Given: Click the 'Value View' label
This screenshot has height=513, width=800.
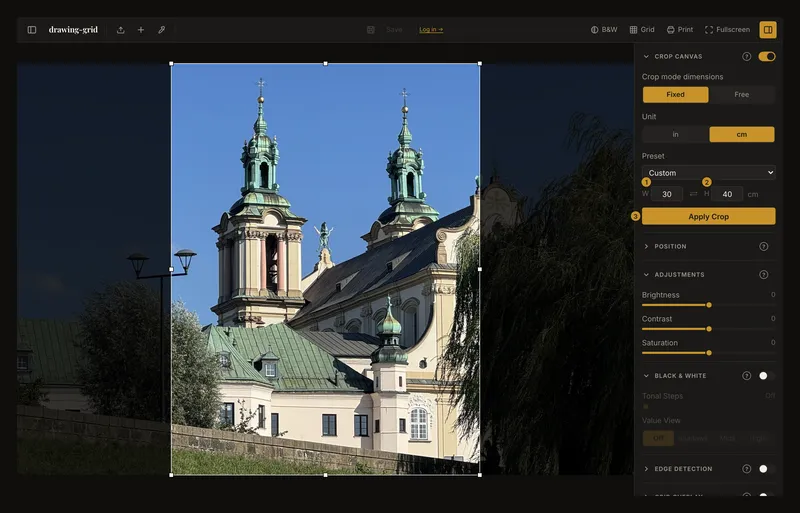Looking at the screenshot, I should [x=661, y=420].
